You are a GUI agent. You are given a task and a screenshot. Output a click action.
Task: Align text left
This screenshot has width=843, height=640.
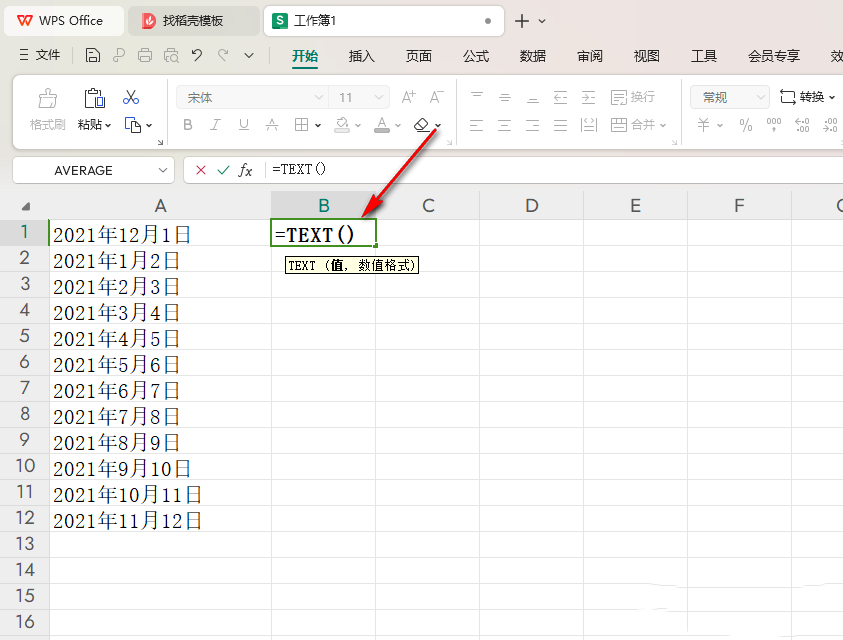(x=476, y=125)
